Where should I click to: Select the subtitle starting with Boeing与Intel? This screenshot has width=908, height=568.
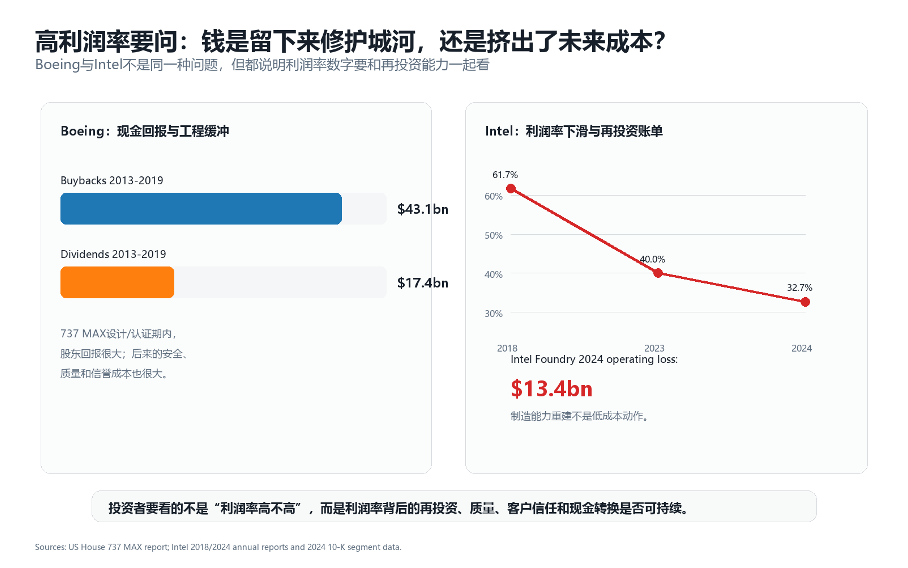pyautogui.click(x=262, y=64)
